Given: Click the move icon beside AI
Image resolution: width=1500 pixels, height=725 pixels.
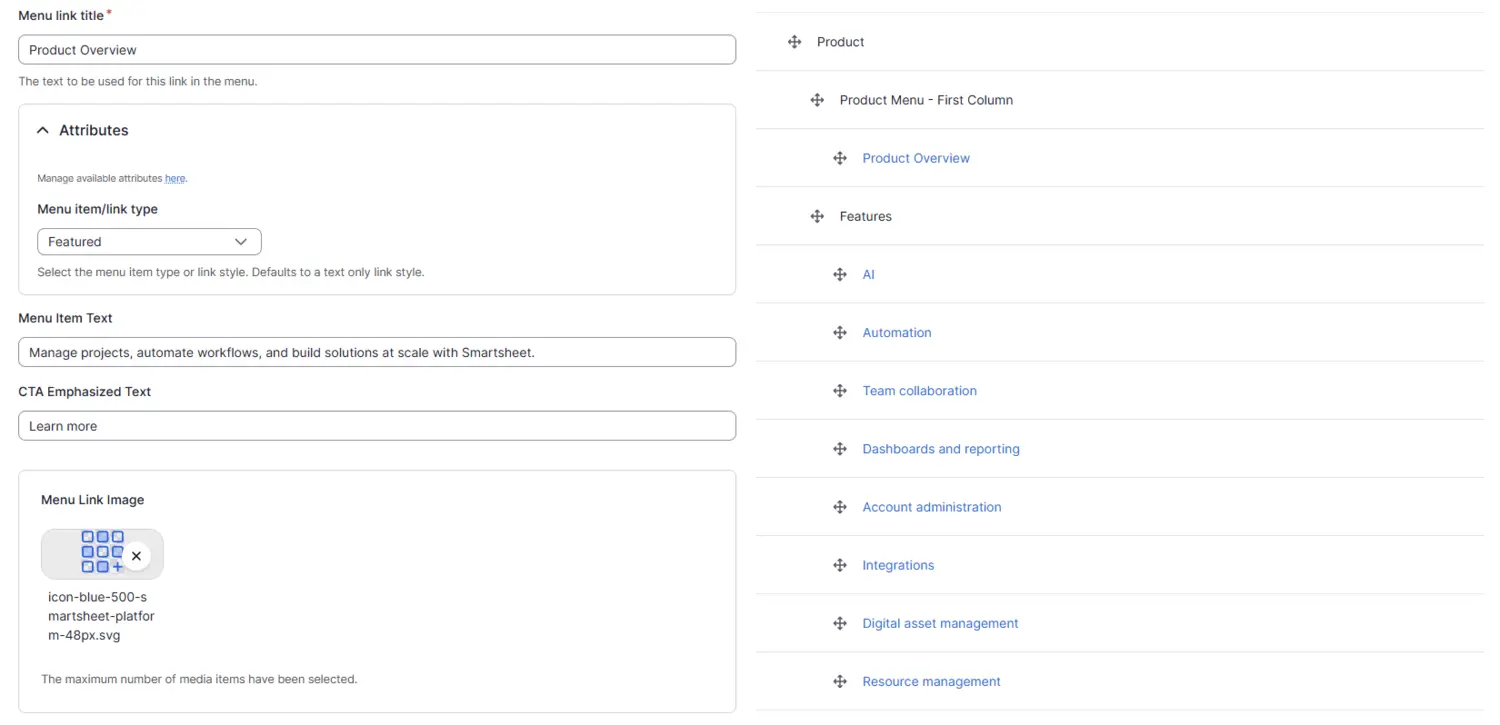Looking at the screenshot, I should click(x=839, y=274).
